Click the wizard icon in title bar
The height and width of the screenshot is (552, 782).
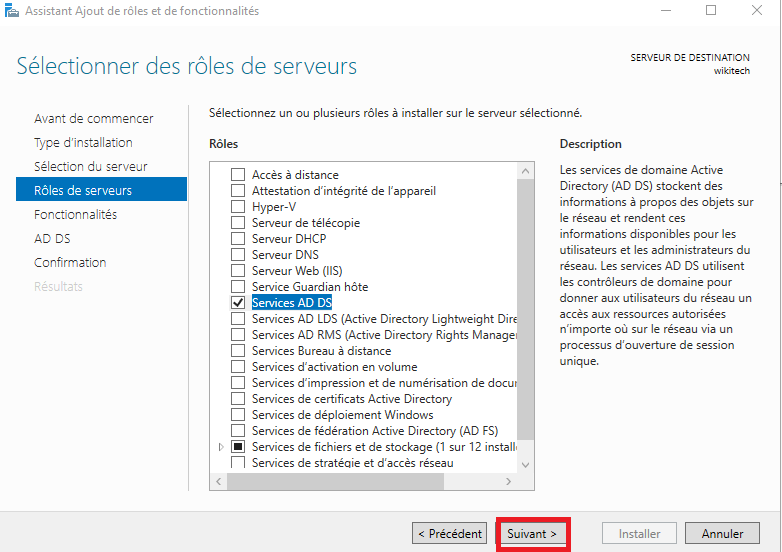11,11
